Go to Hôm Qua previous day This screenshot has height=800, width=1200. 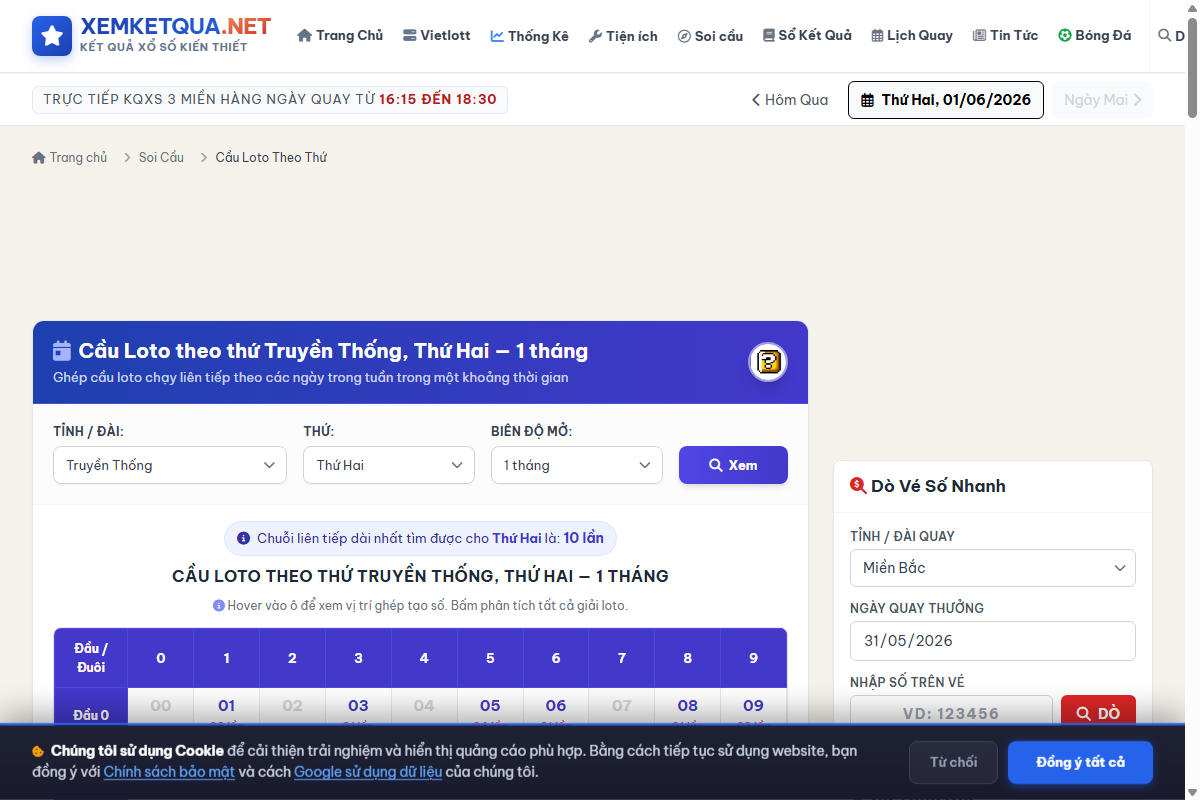click(790, 100)
